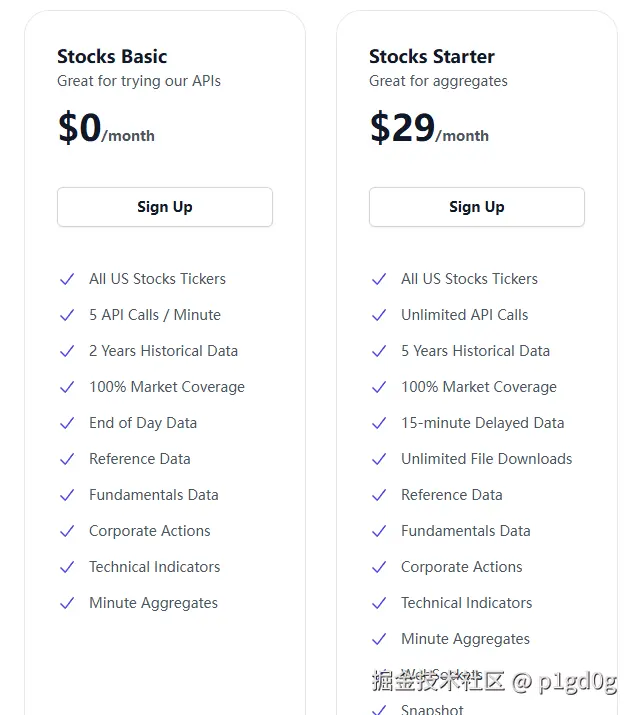
Task: Click Sign Up under Stocks Basic
Action: click(165, 207)
